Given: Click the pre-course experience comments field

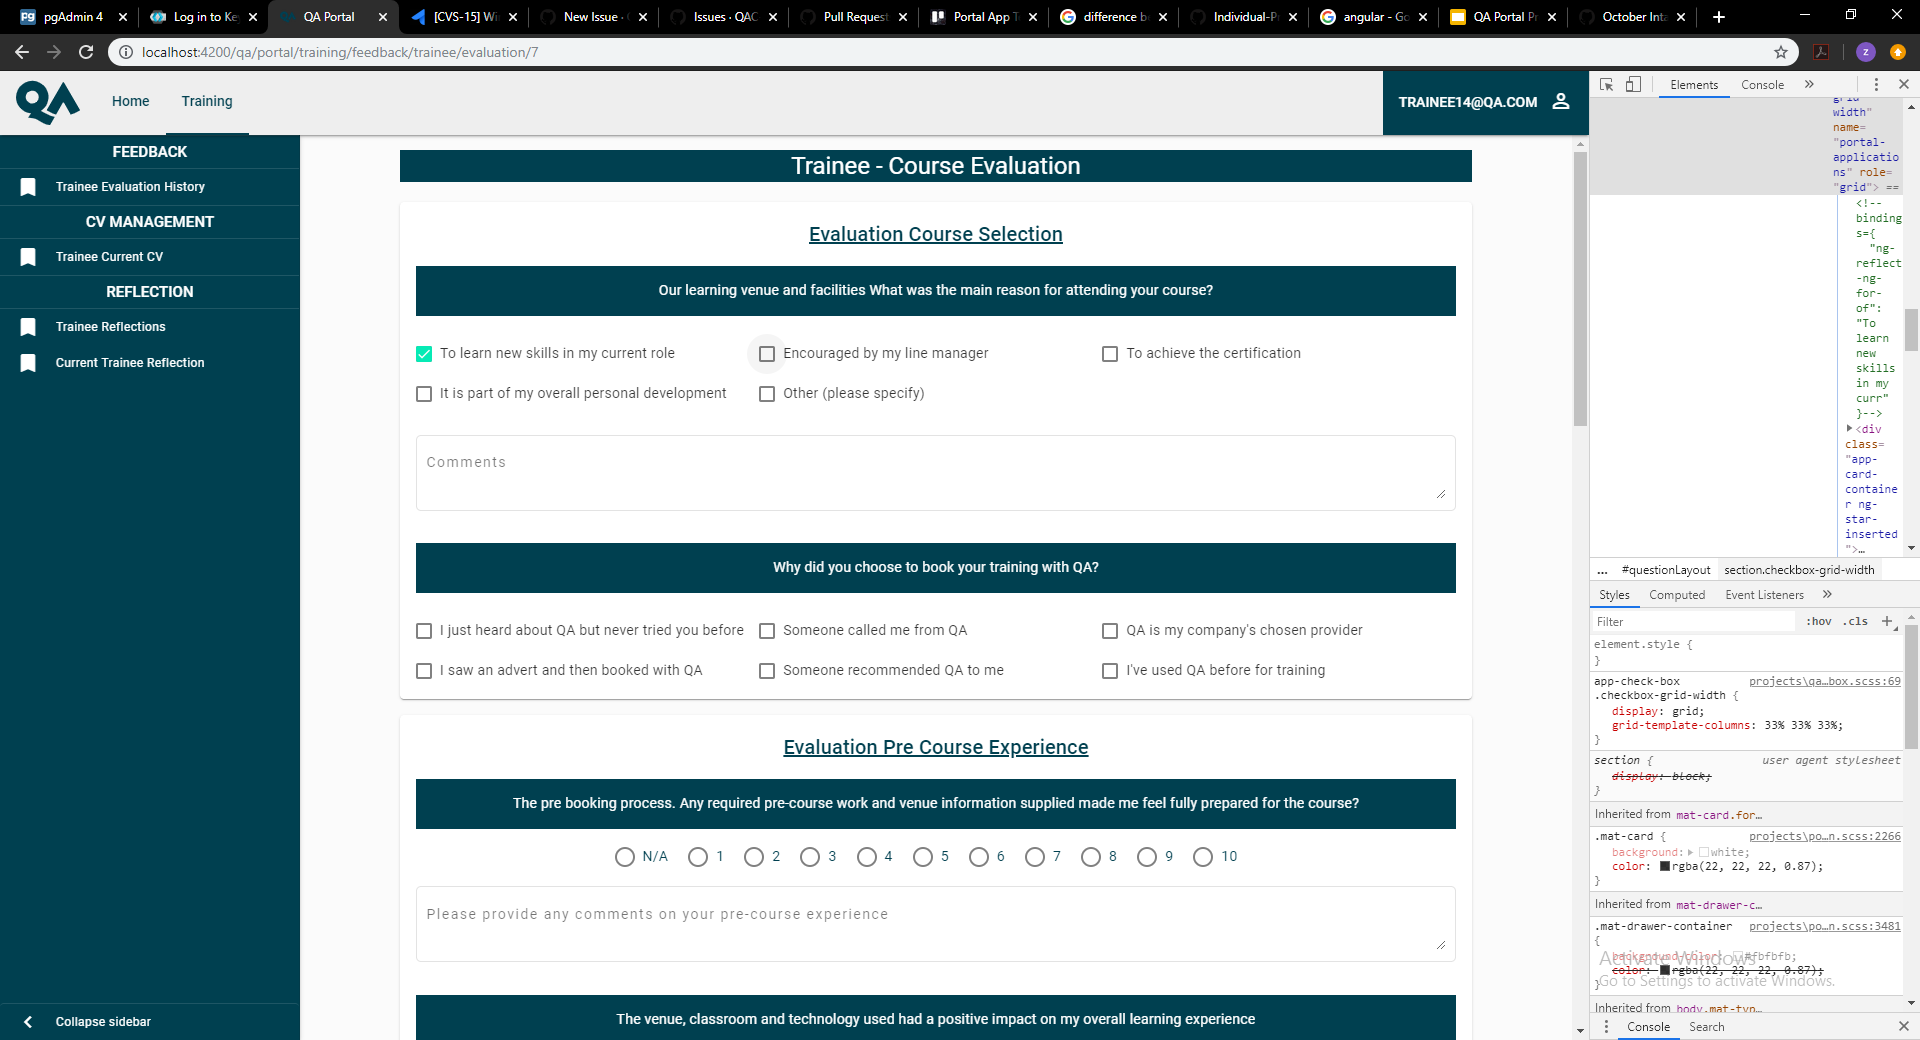Looking at the screenshot, I should (x=935, y=924).
